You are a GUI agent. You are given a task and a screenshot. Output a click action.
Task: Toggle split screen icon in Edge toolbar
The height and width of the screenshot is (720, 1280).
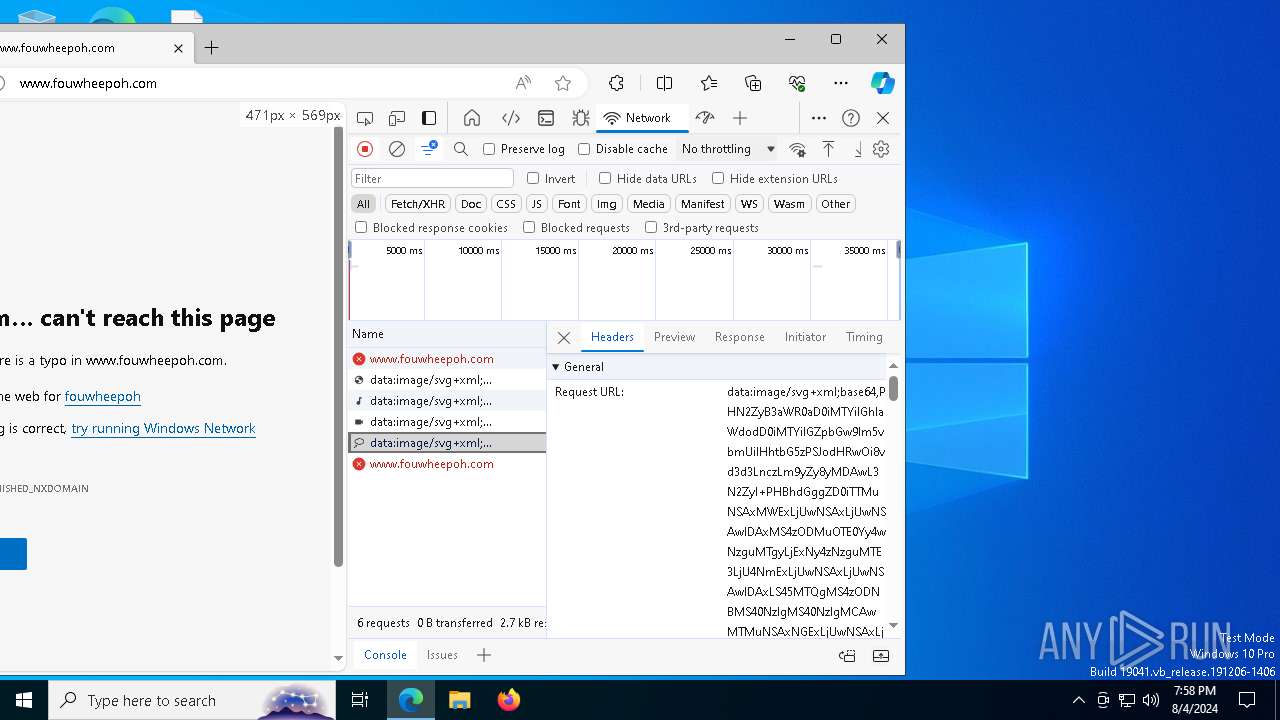(x=664, y=83)
